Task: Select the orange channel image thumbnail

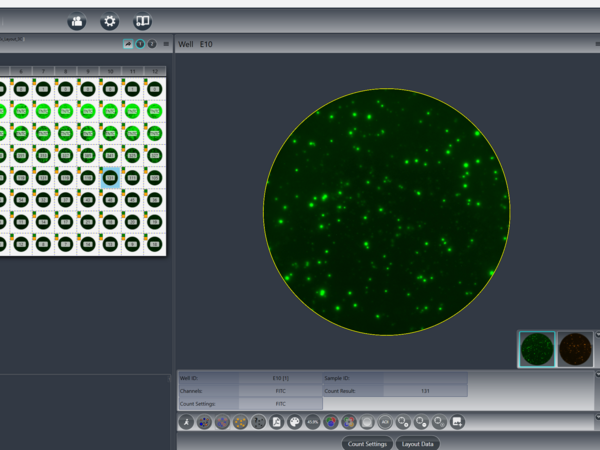Action: point(574,349)
